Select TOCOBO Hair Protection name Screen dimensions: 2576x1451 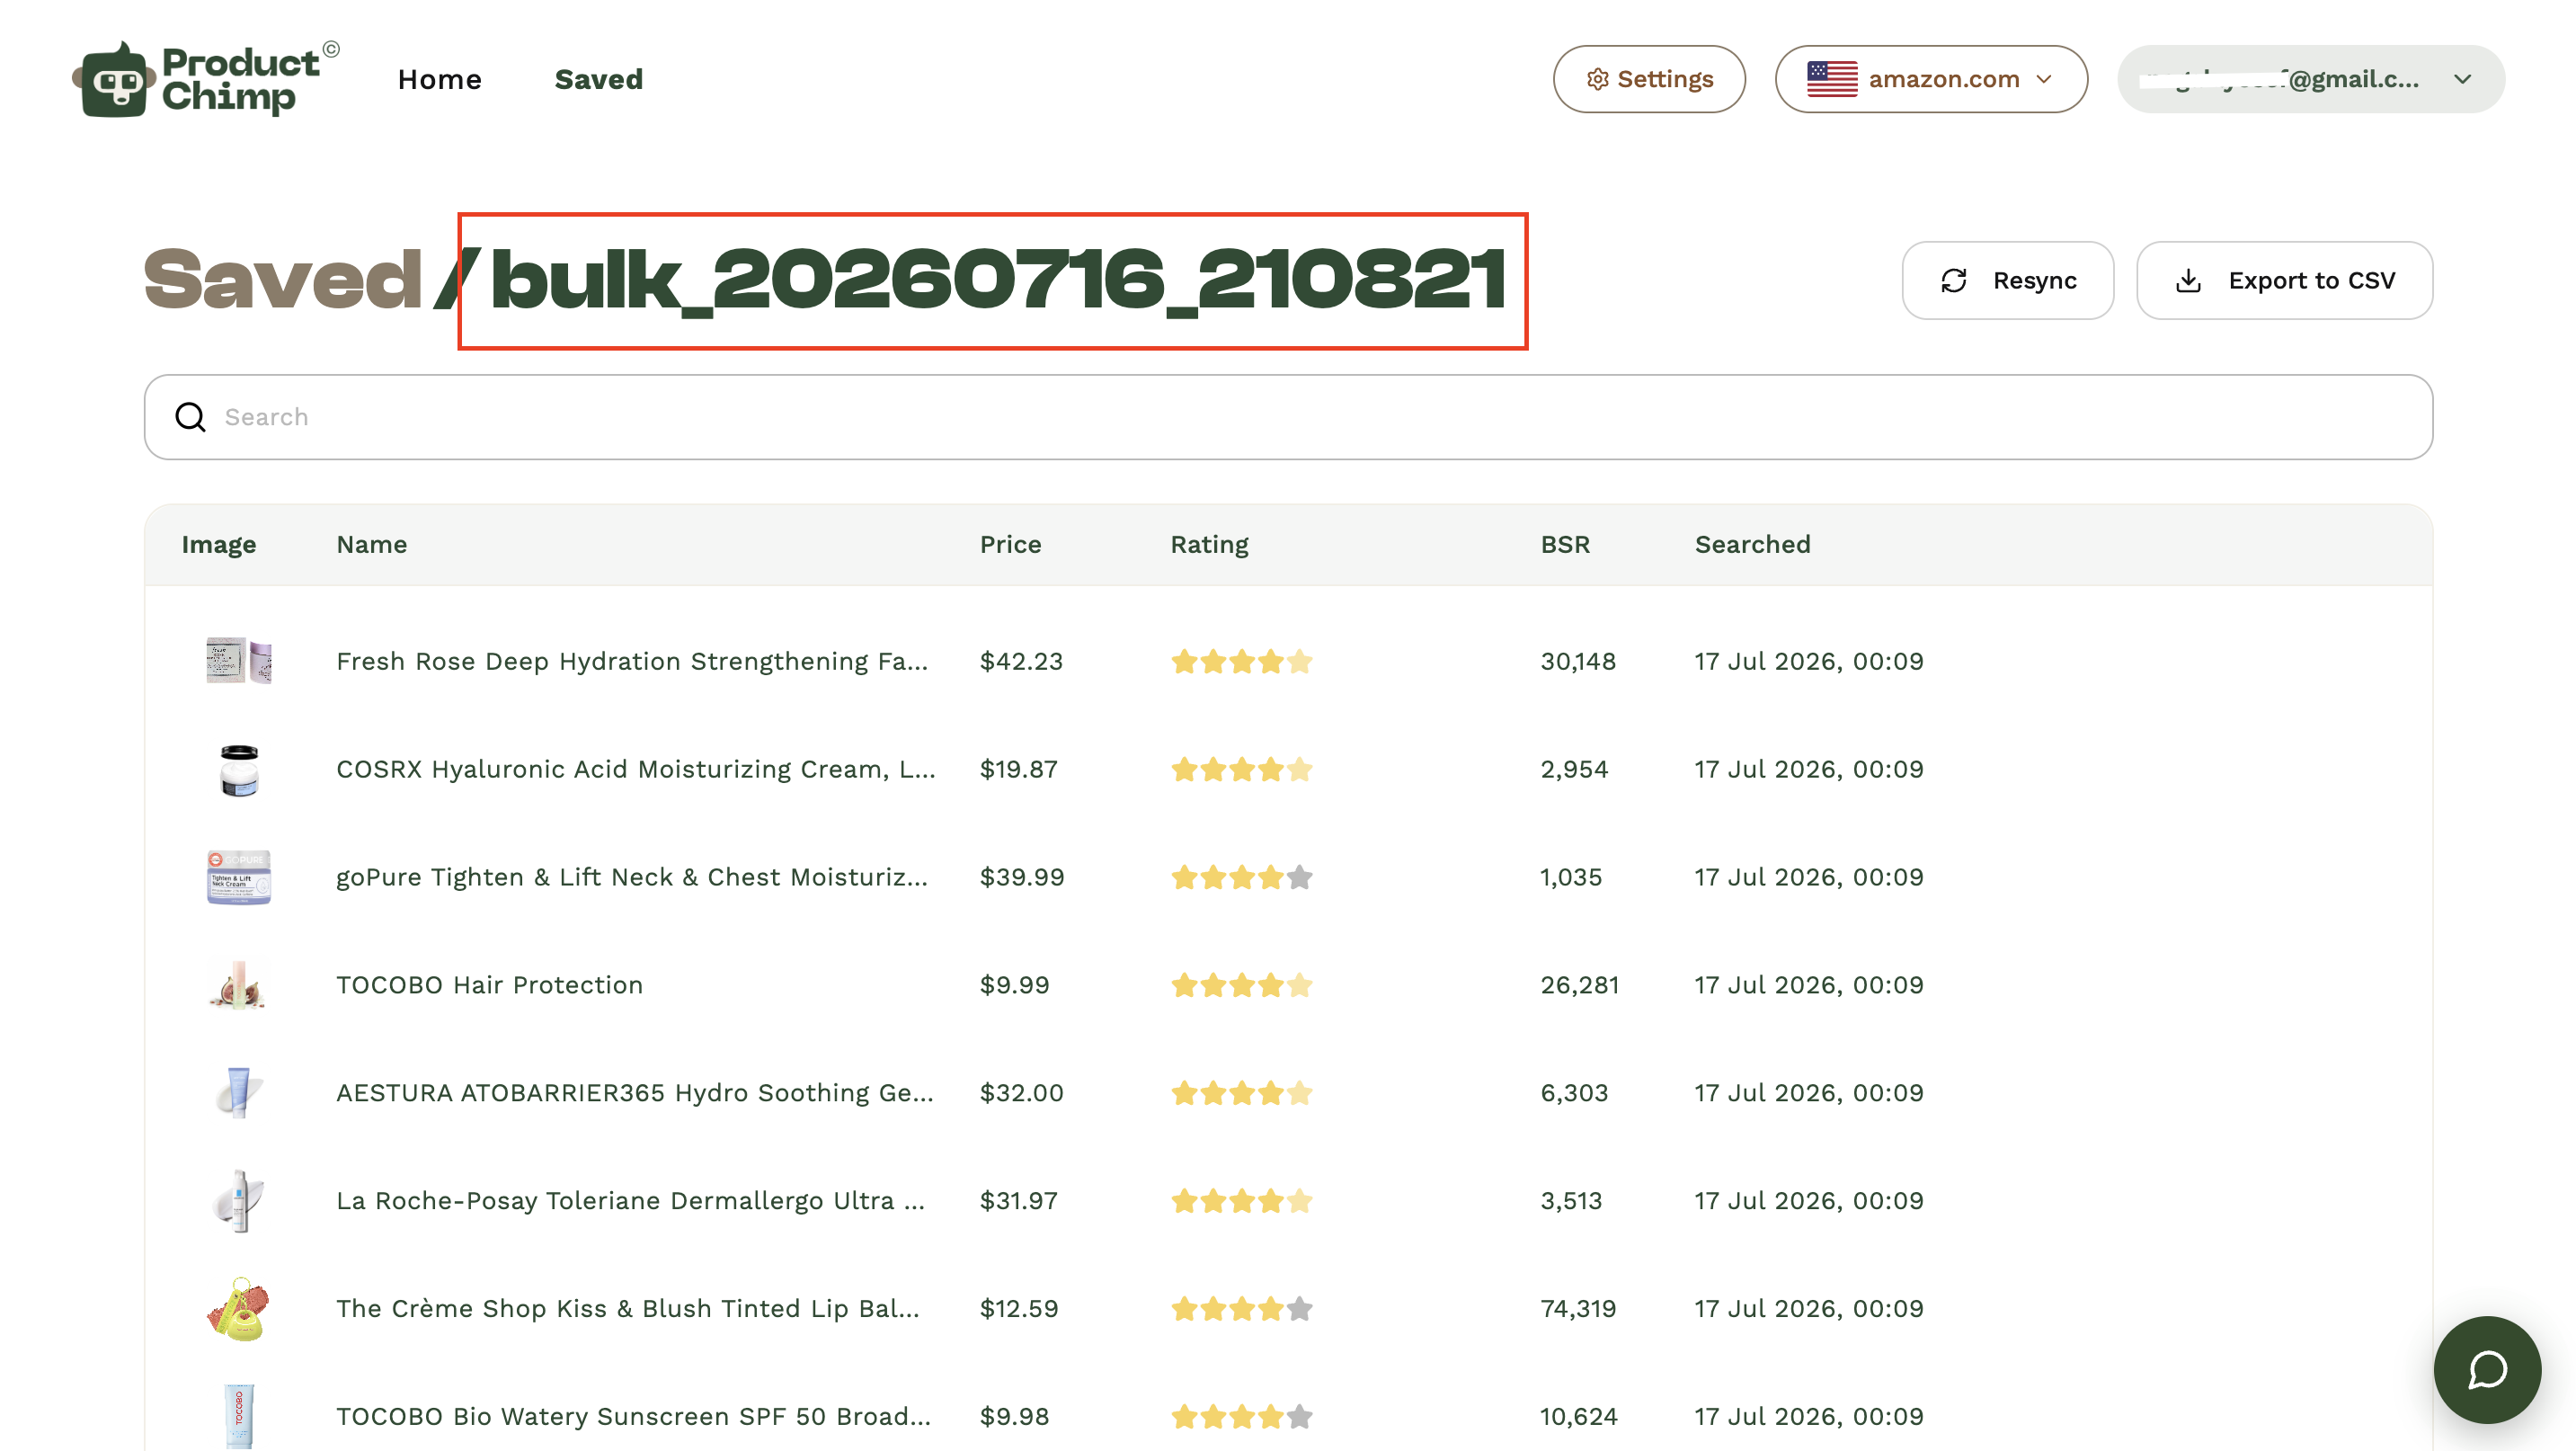(489, 985)
